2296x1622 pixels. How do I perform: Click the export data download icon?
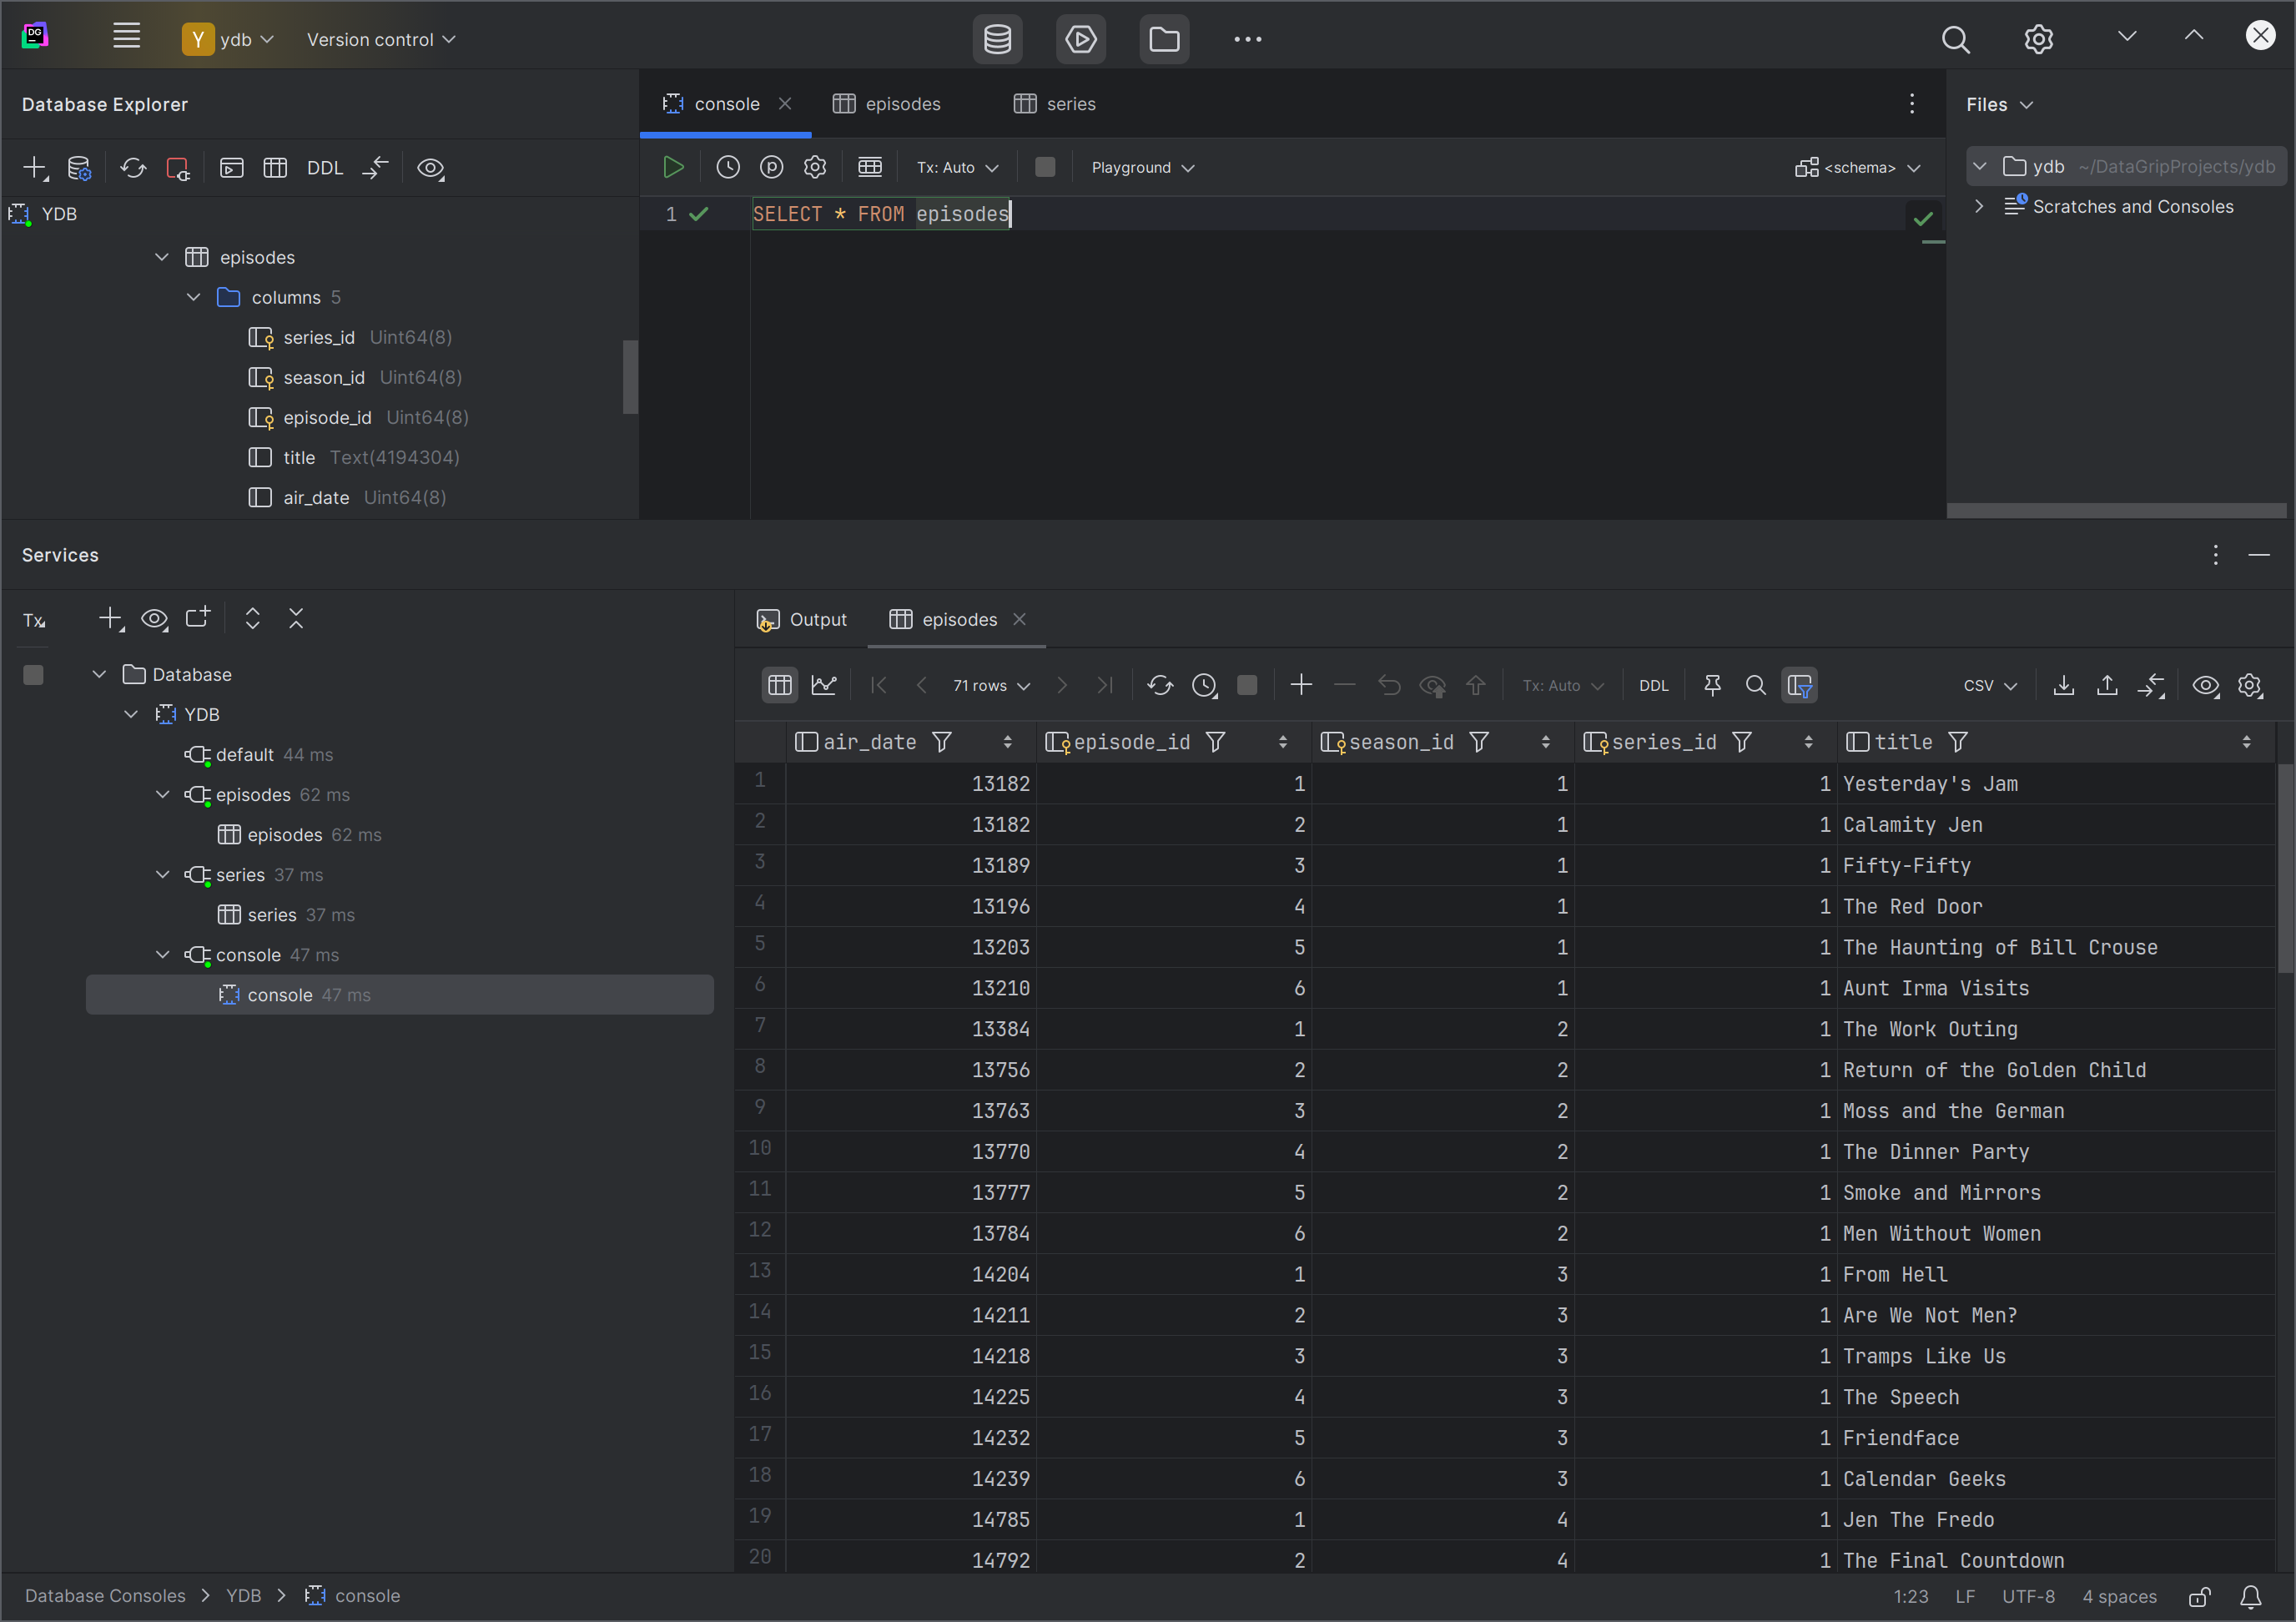point(2063,685)
